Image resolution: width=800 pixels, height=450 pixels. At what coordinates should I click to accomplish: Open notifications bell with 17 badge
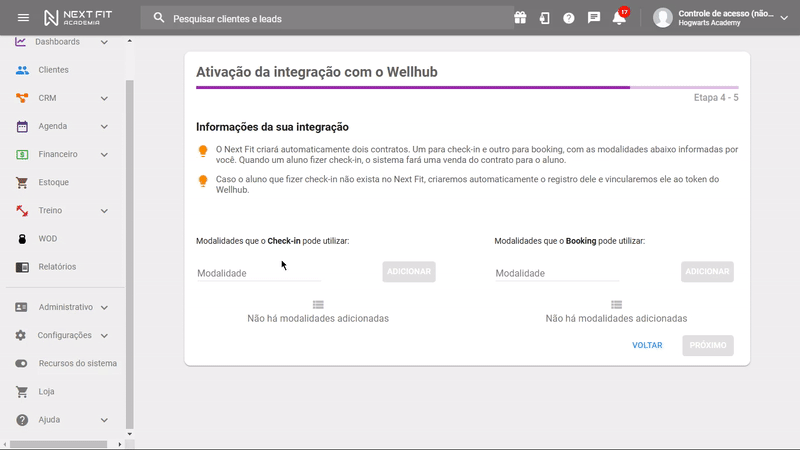click(620, 17)
